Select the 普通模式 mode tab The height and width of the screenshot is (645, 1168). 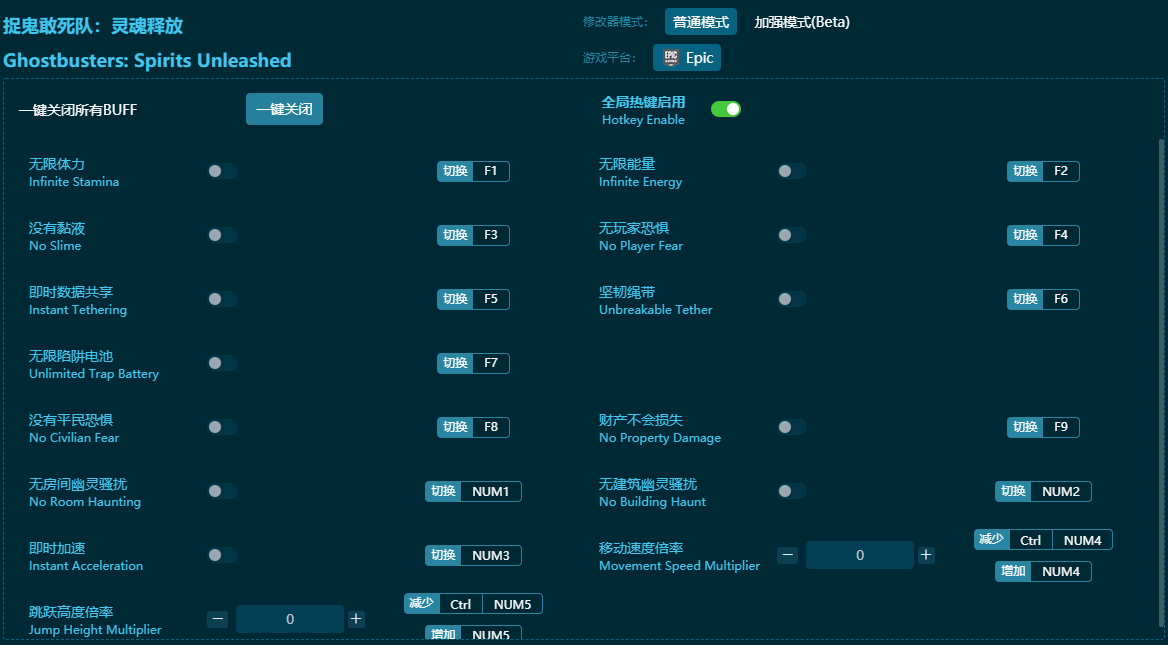pos(700,22)
